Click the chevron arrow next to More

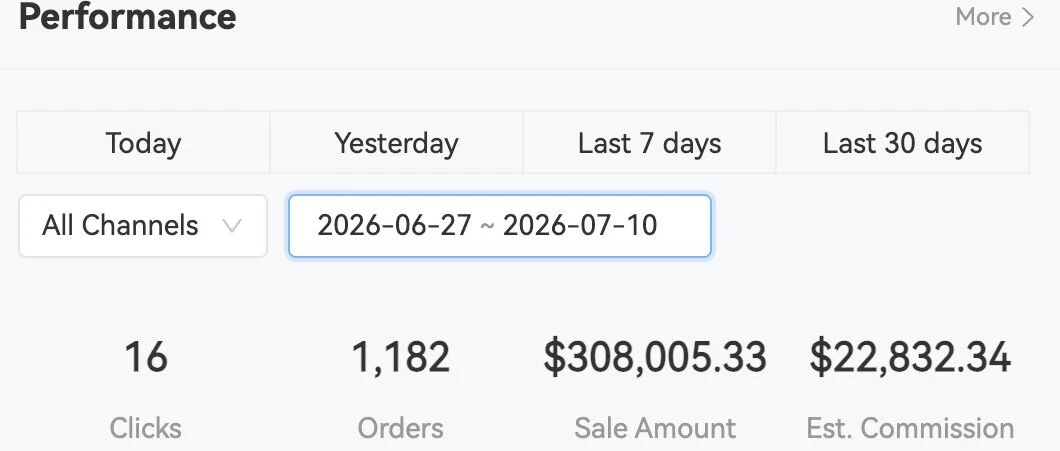point(1028,17)
